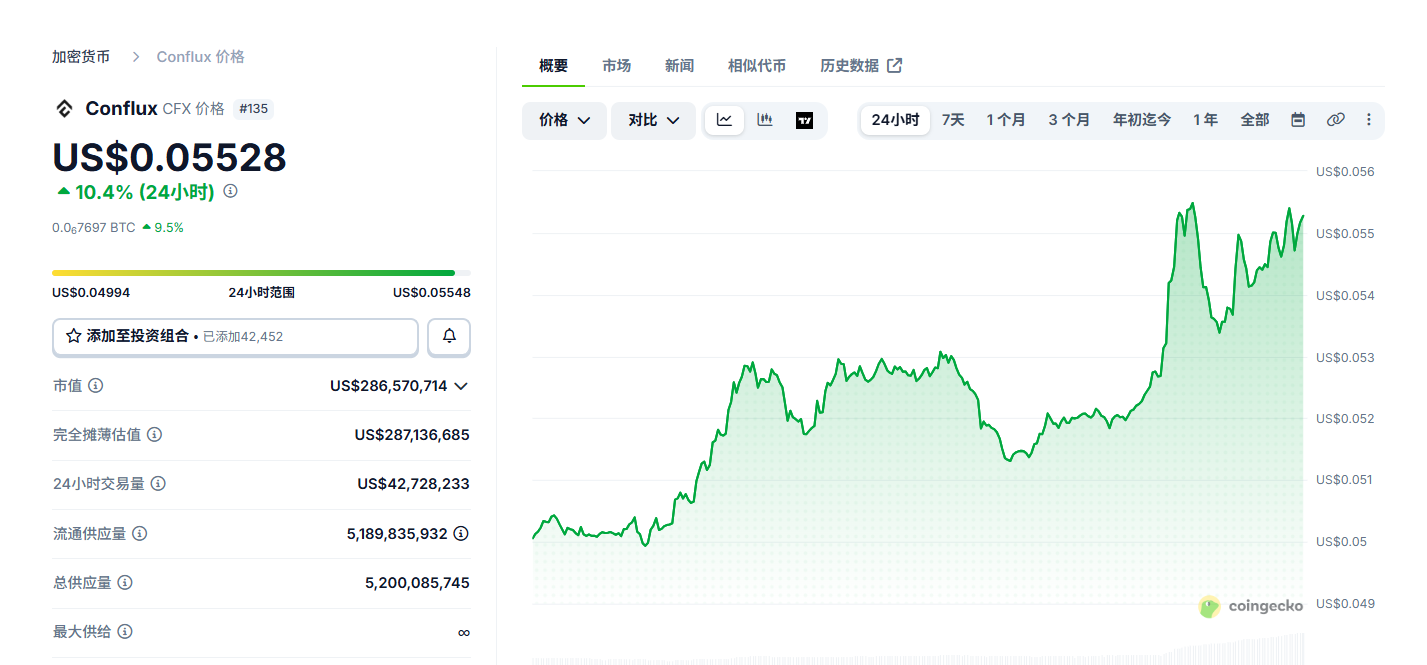This screenshot has height=665, width=1427.
Task: Click the Conflux logo icon
Action: pos(64,109)
